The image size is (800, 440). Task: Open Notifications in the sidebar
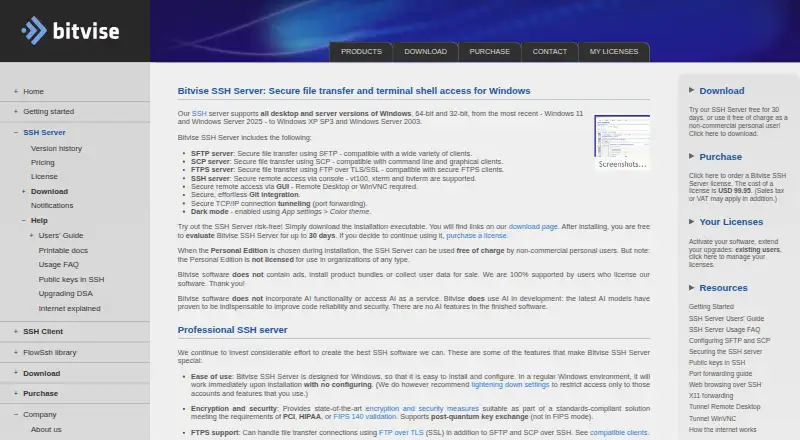[x=52, y=205]
